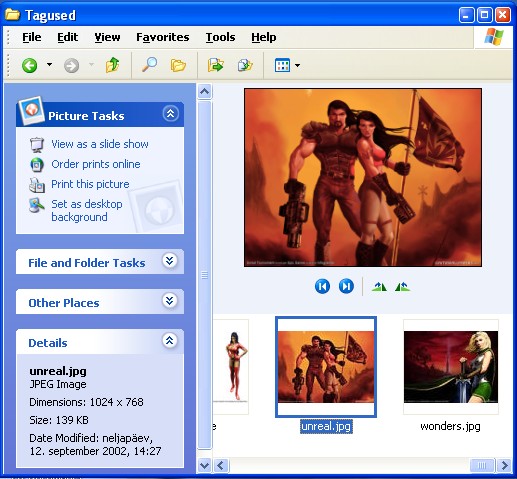Viewport: 517px width, 479px height.
Task: Select the partially visible woman thumbnail
Action: [231, 367]
